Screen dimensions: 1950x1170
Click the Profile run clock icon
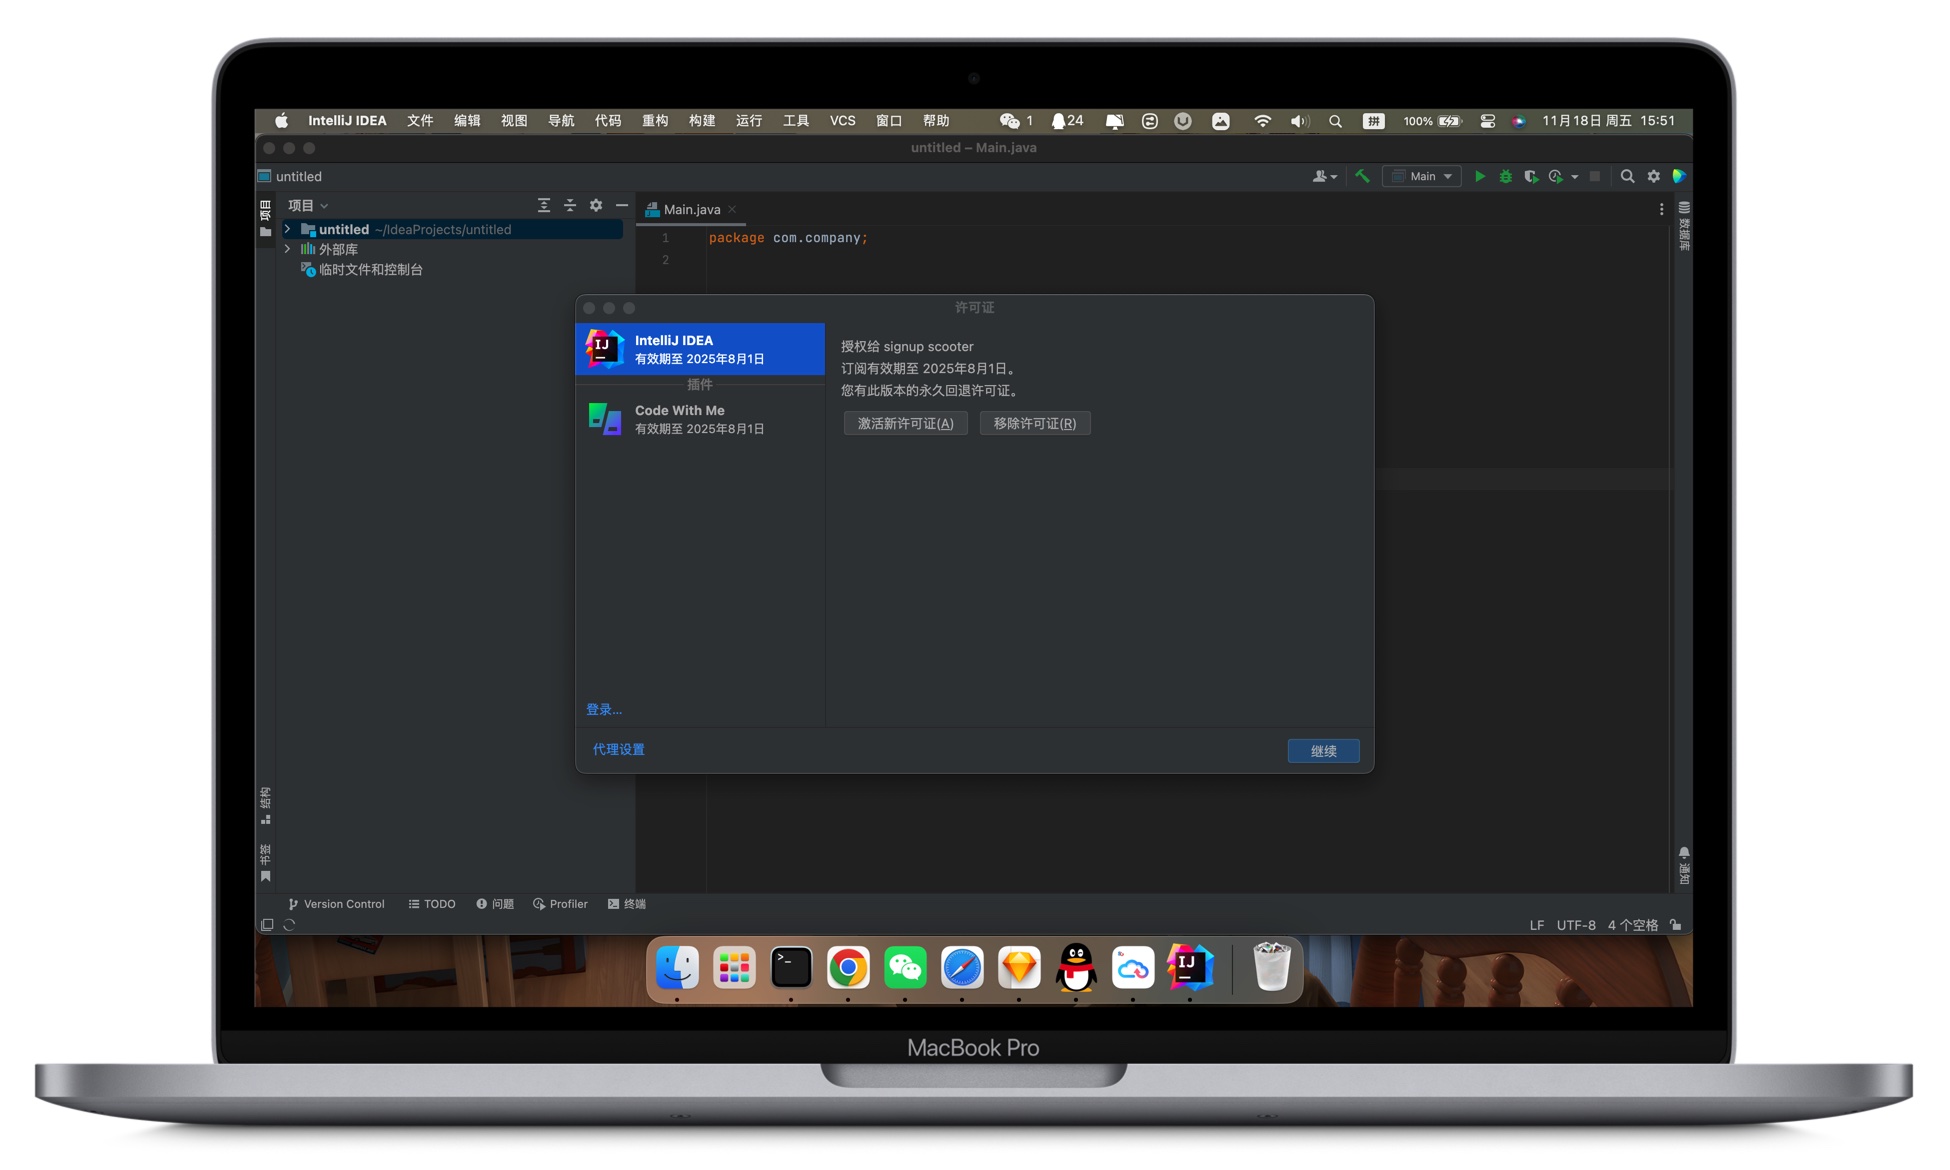pyautogui.click(x=1556, y=176)
